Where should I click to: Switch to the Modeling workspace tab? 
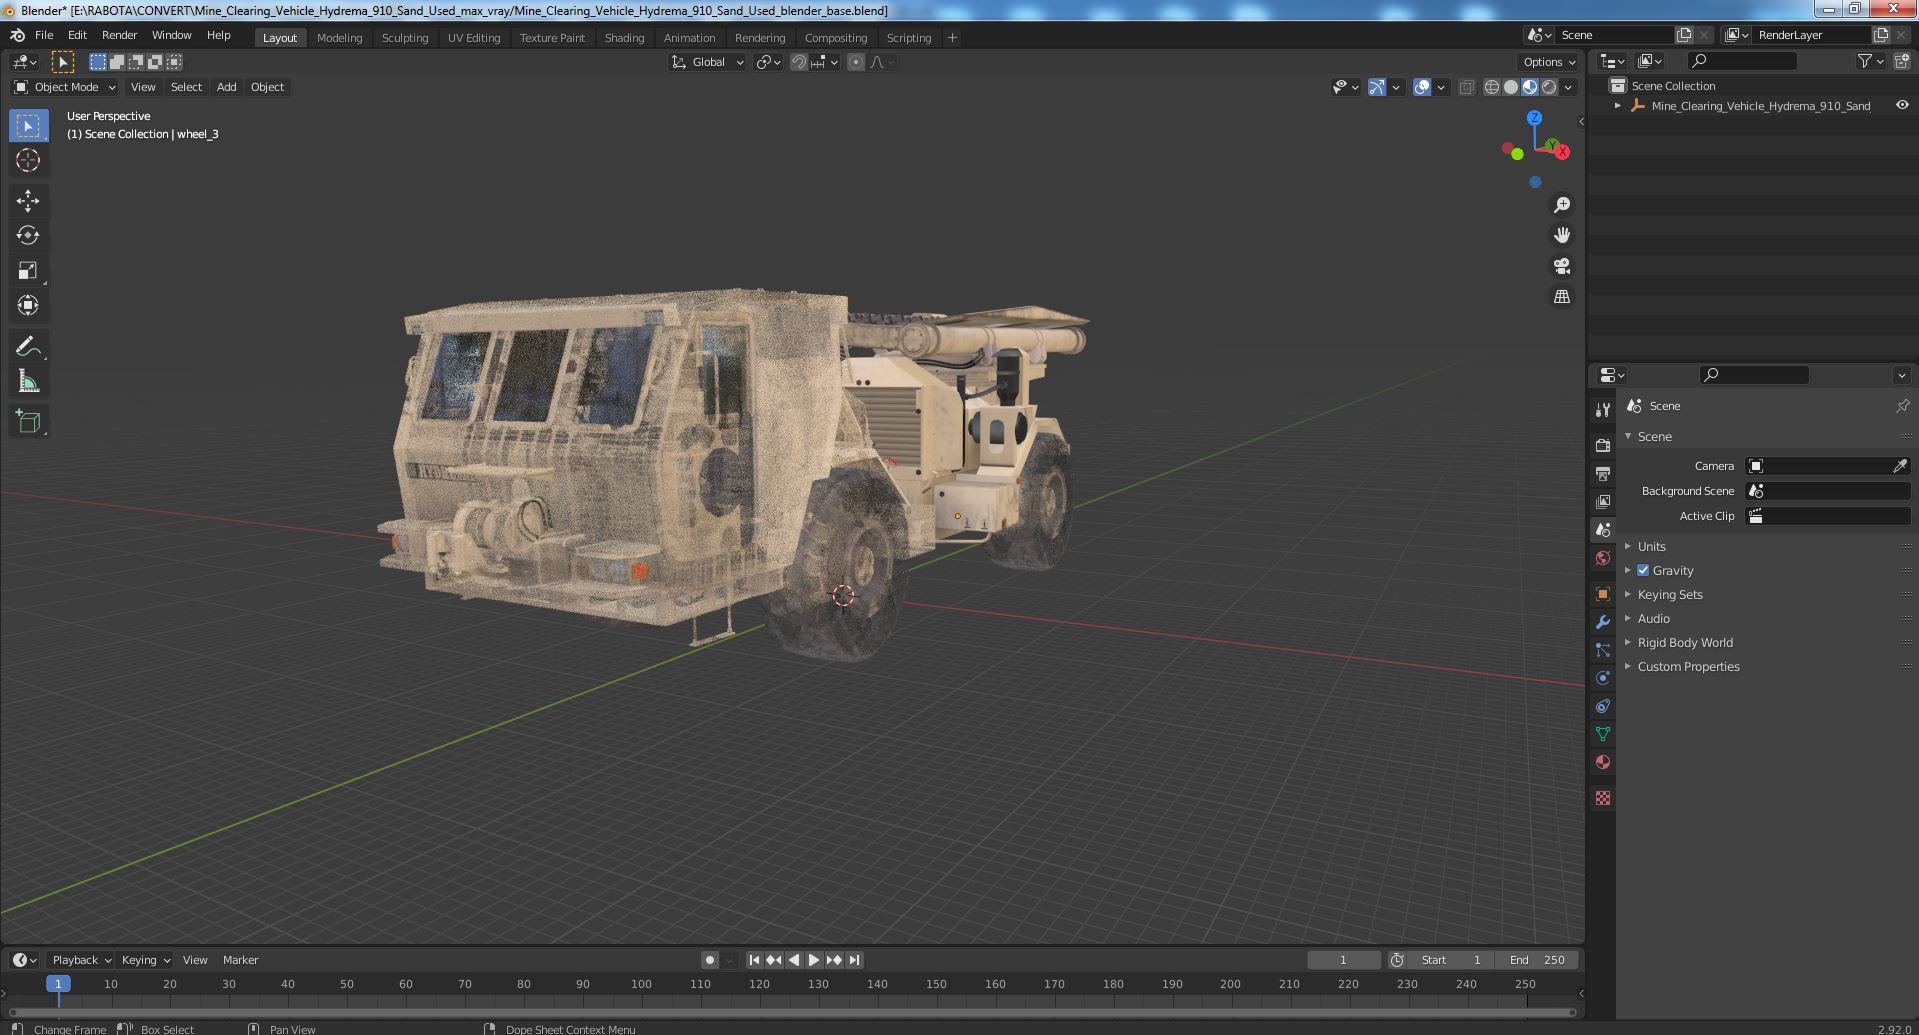(x=339, y=38)
